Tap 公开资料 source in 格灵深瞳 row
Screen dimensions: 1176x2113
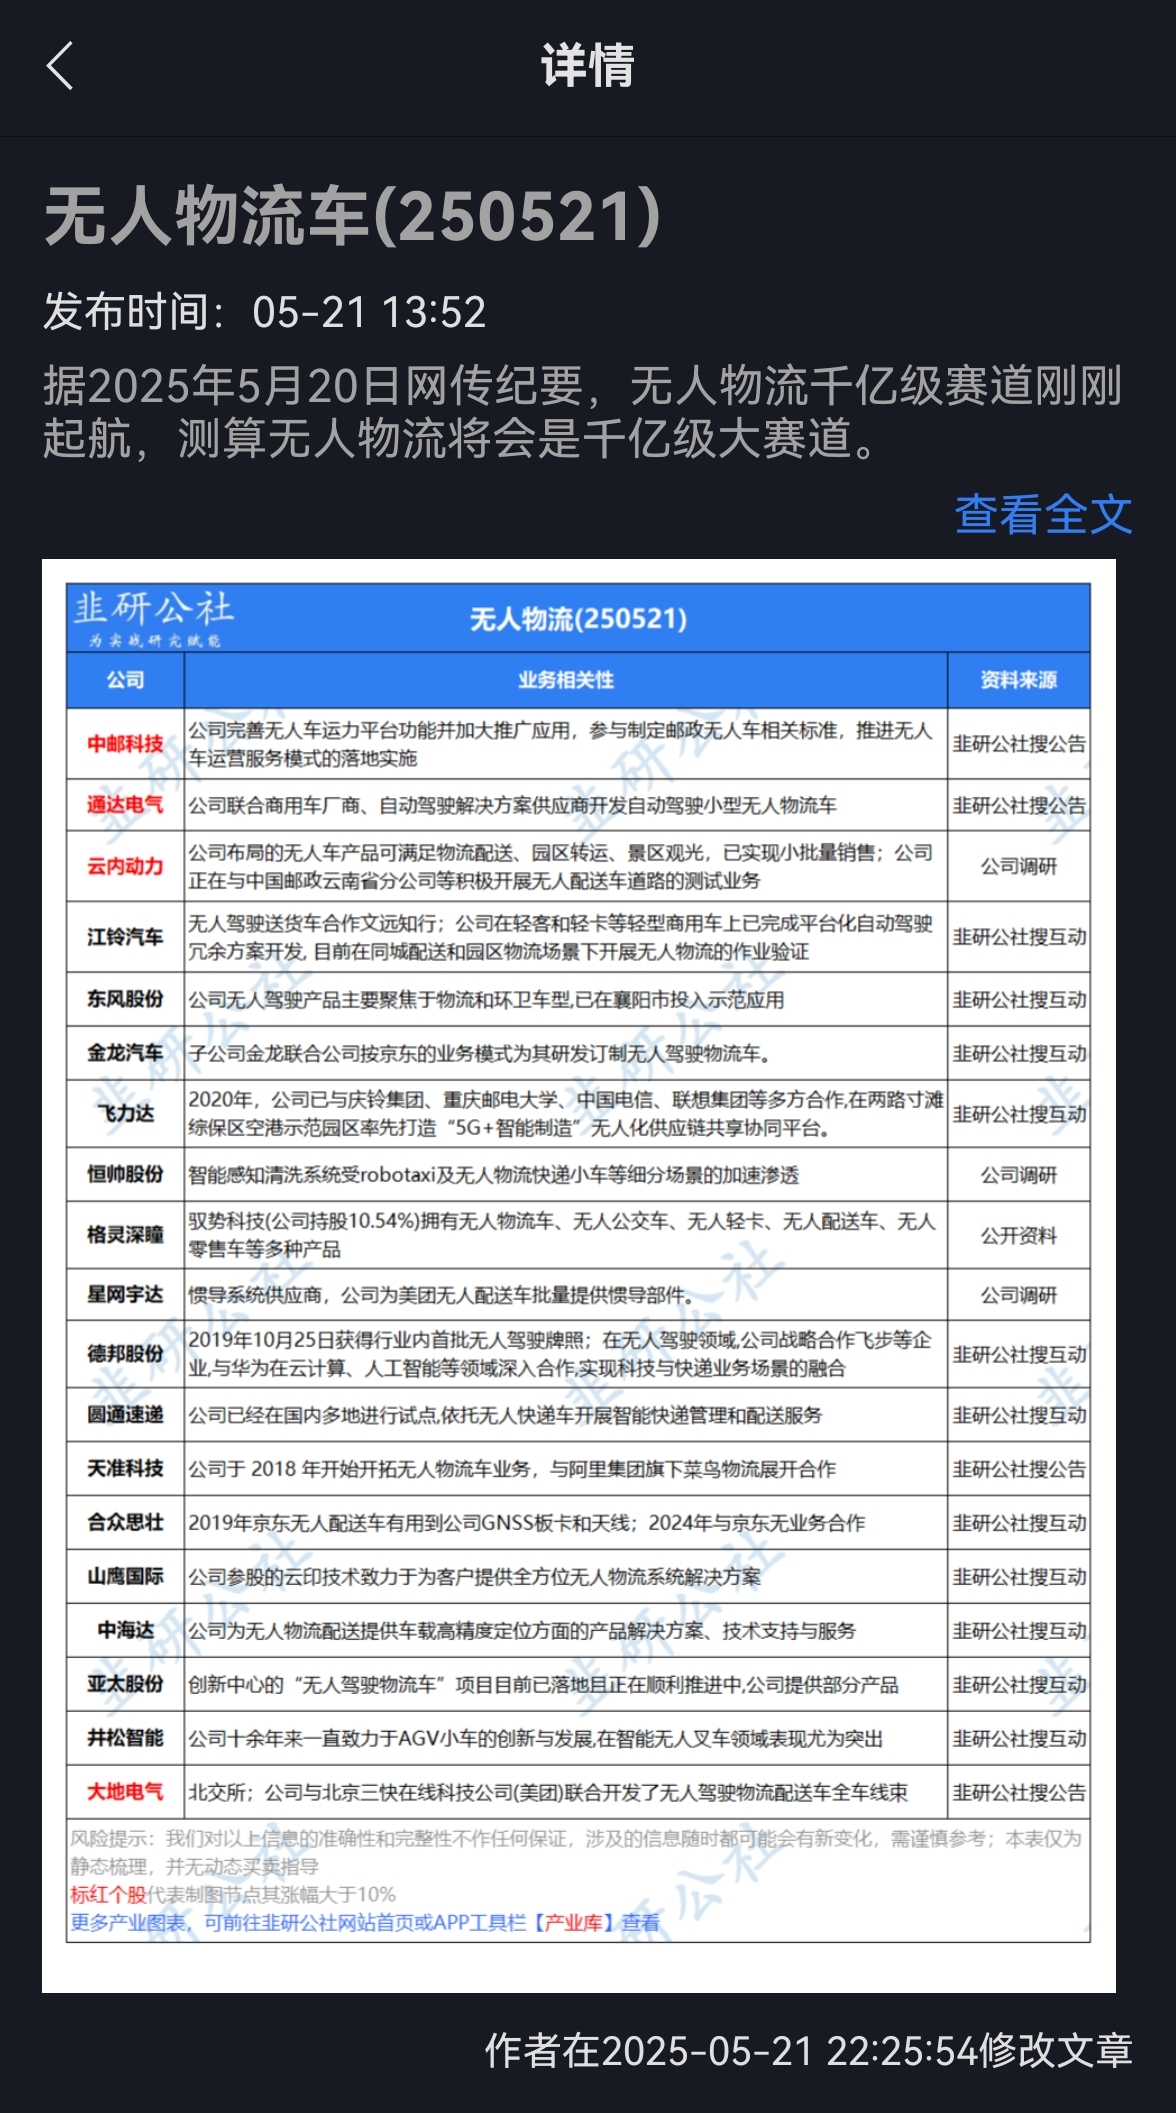(x=1018, y=1235)
